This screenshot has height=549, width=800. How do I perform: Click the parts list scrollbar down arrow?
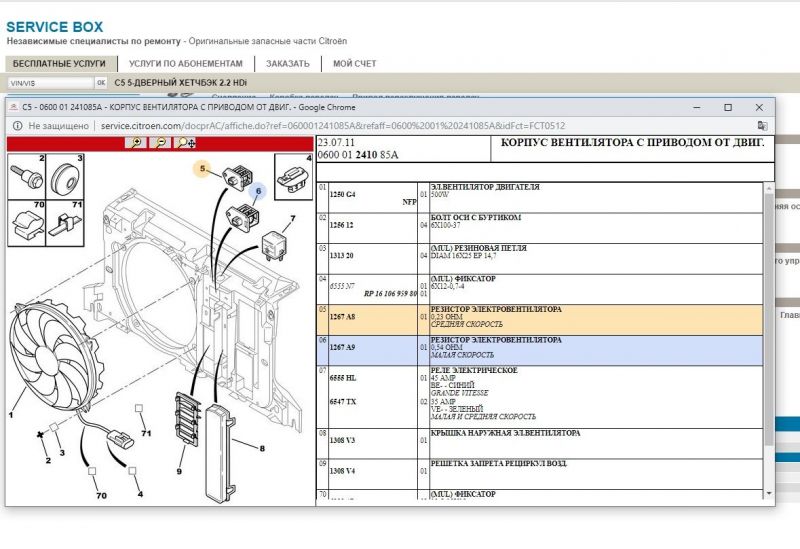[x=768, y=493]
